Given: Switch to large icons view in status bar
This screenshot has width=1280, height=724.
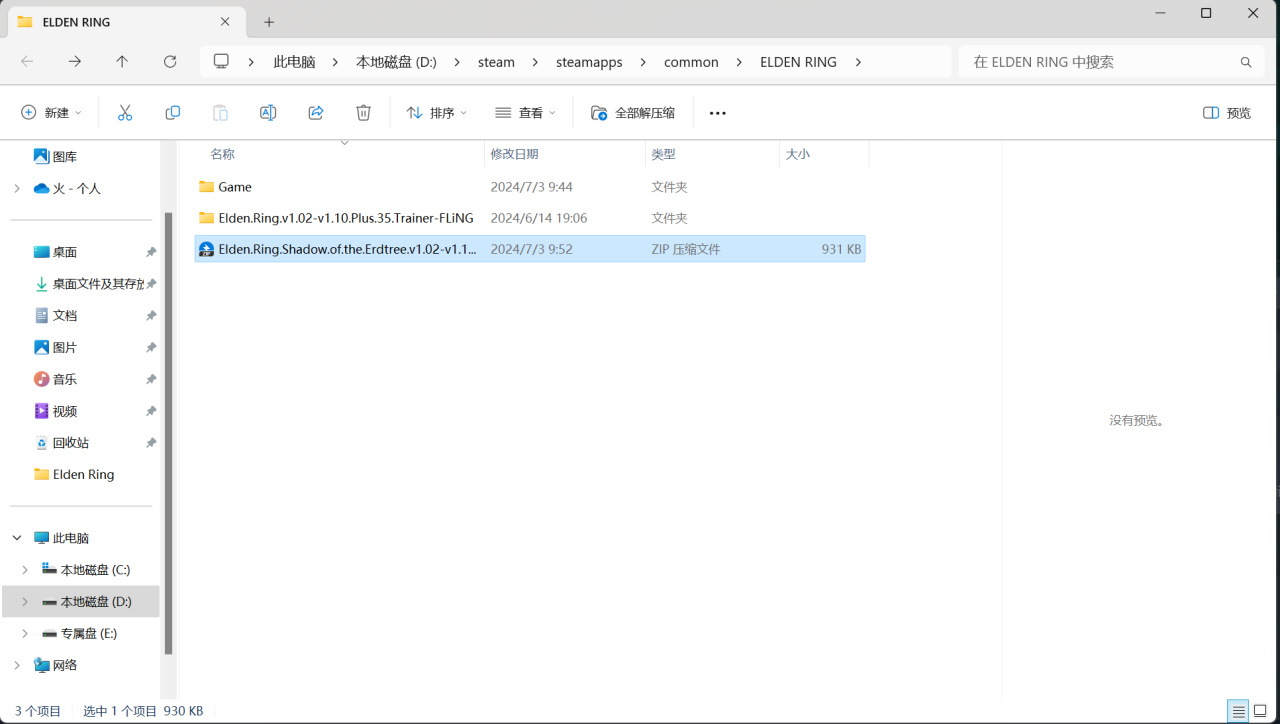Looking at the screenshot, I should [1260, 712].
